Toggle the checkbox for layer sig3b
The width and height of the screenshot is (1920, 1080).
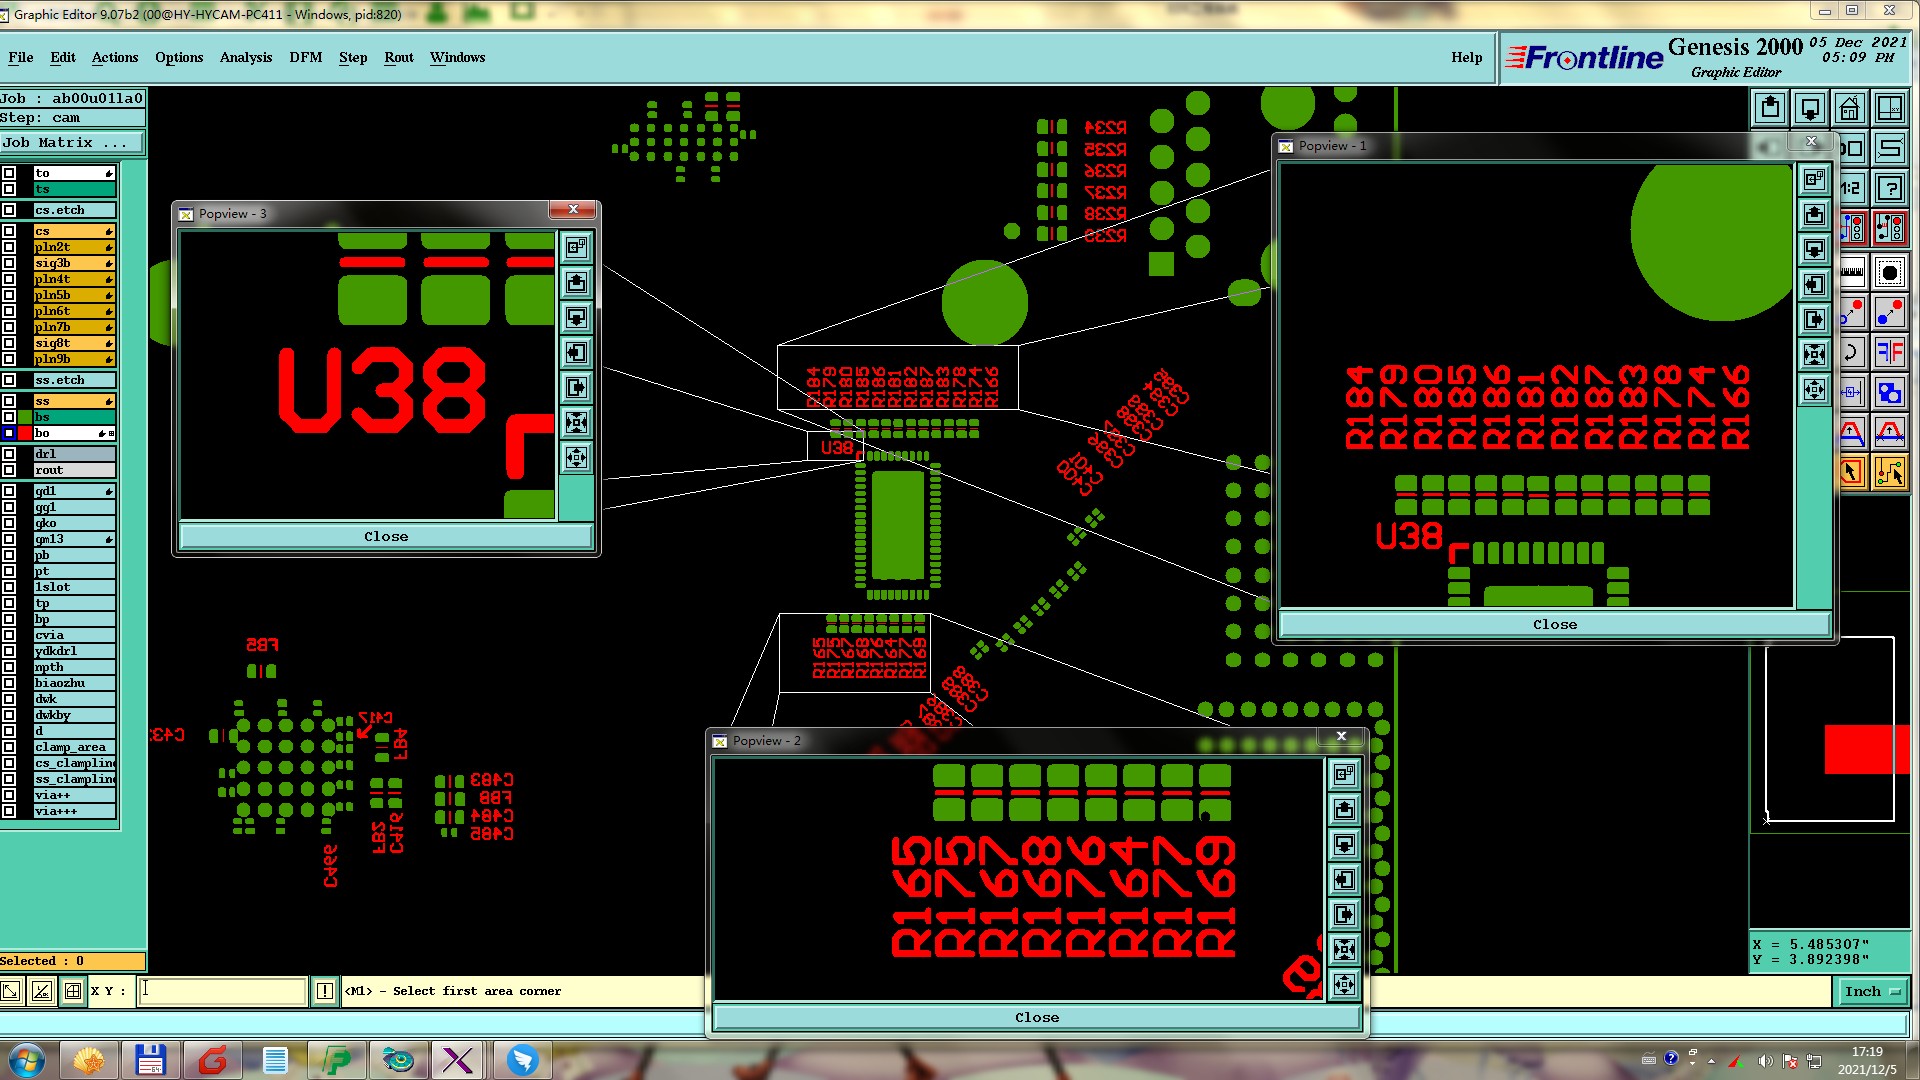click(x=9, y=263)
